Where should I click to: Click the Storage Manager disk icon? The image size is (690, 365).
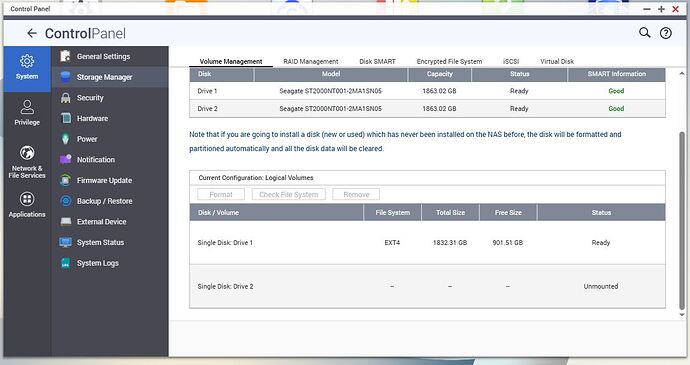(66, 77)
